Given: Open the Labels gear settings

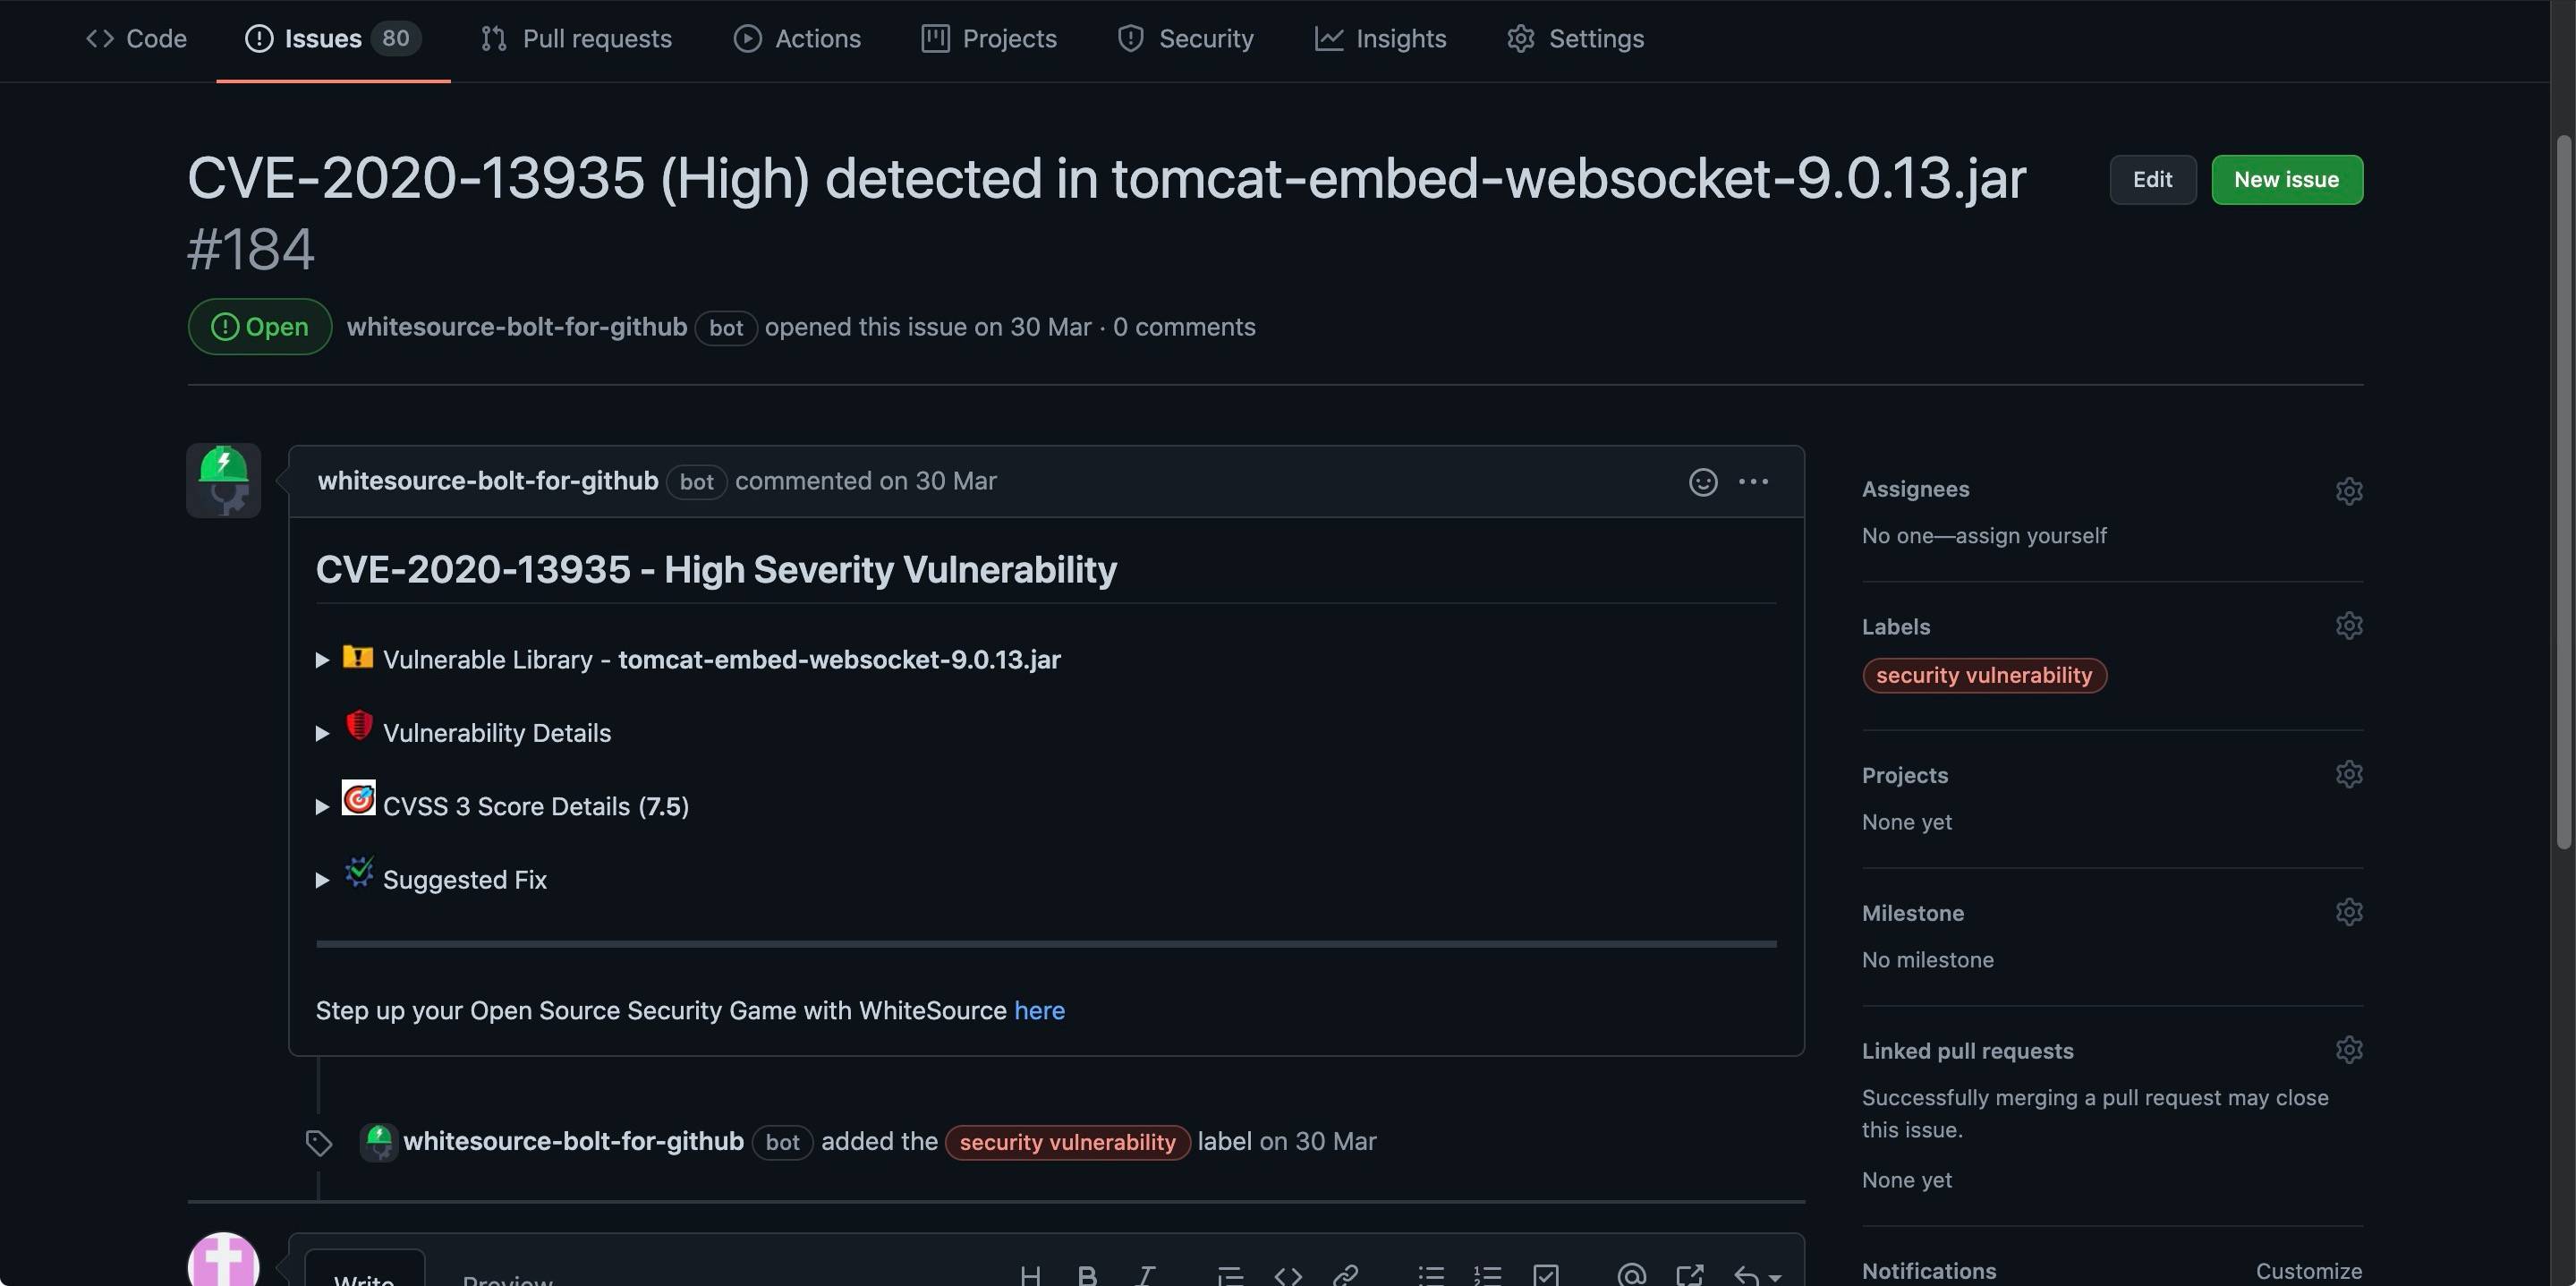Looking at the screenshot, I should pyautogui.click(x=2348, y=626).
